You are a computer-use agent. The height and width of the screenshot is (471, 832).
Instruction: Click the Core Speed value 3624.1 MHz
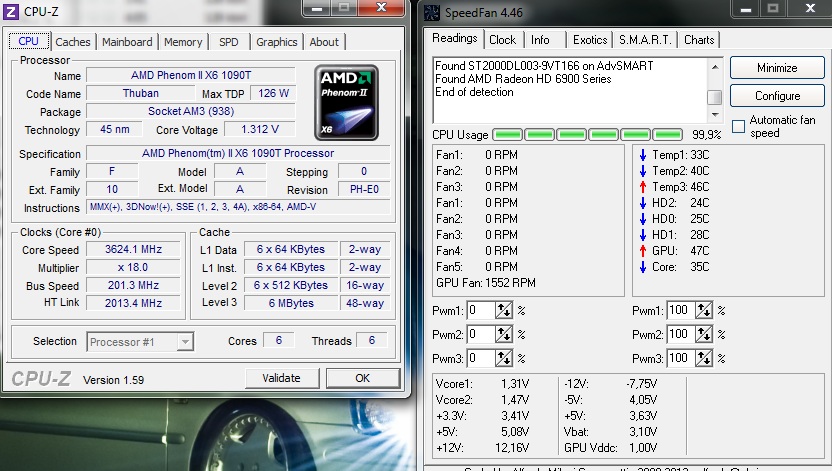(133, 249)
